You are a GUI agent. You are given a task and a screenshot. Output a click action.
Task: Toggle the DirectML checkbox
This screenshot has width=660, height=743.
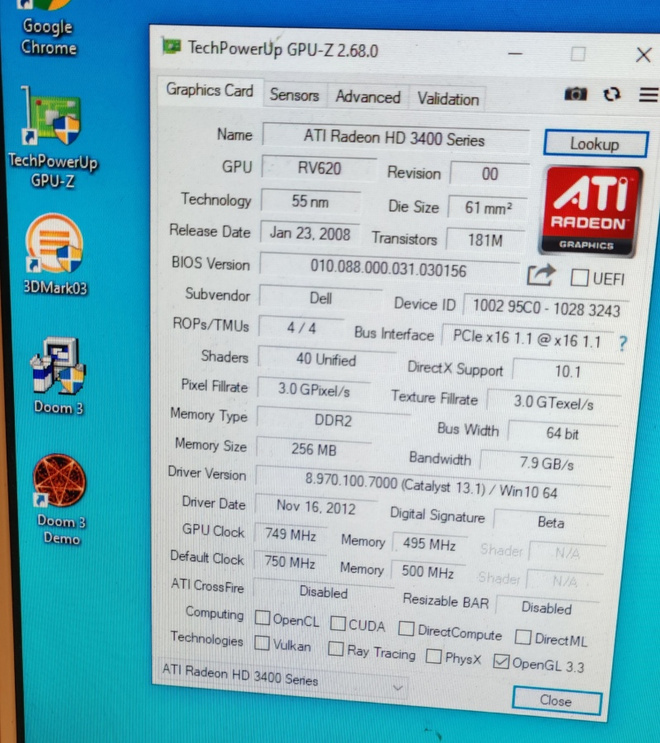click(x=523, y=637)
